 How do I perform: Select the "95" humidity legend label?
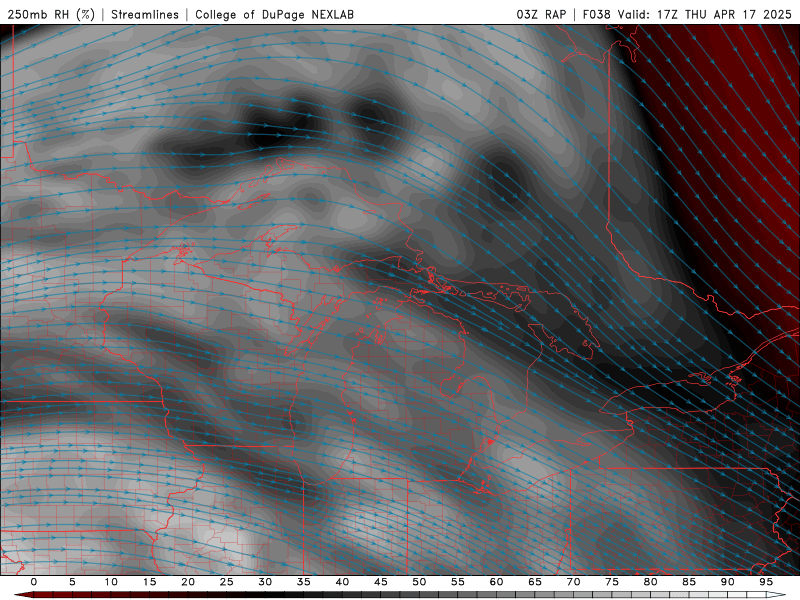[766, 582]
